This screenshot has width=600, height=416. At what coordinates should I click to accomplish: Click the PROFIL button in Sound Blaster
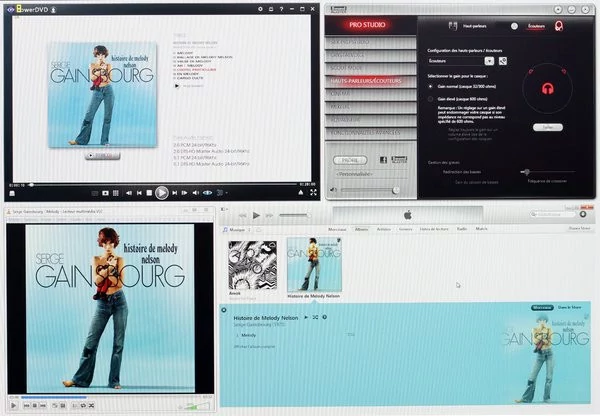coord(350,160)
